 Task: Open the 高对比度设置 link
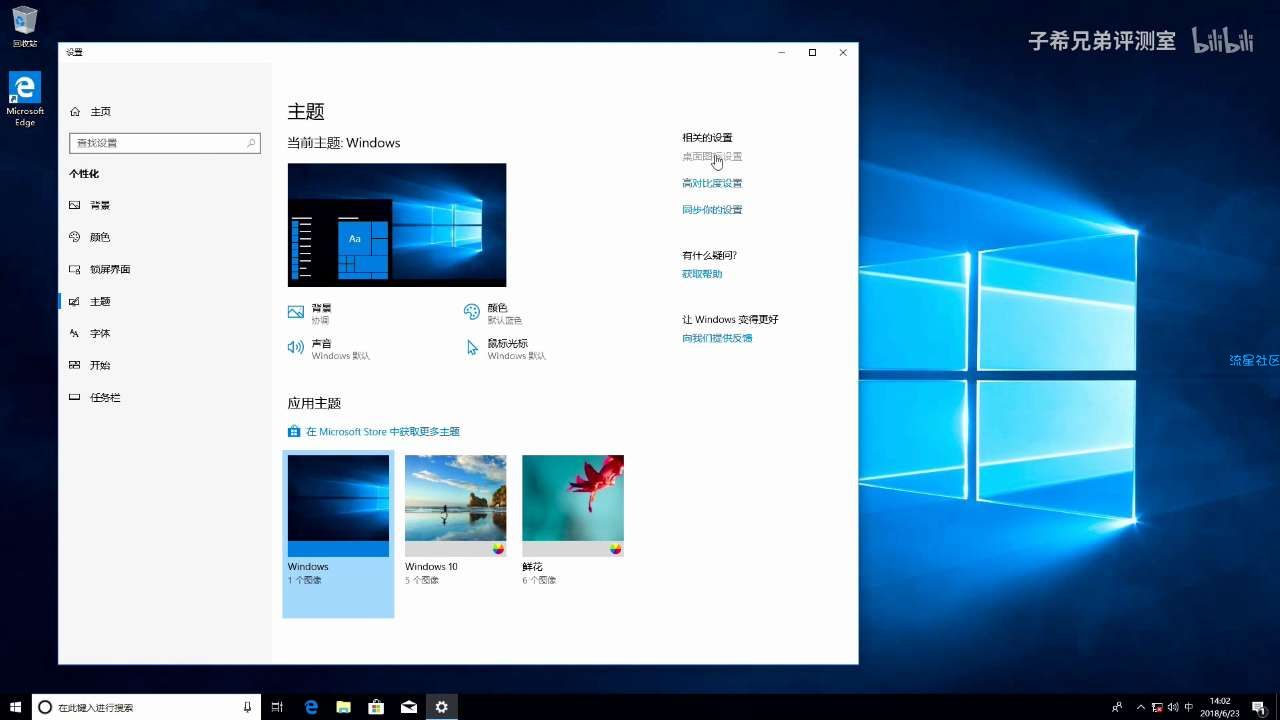(712, 183)
